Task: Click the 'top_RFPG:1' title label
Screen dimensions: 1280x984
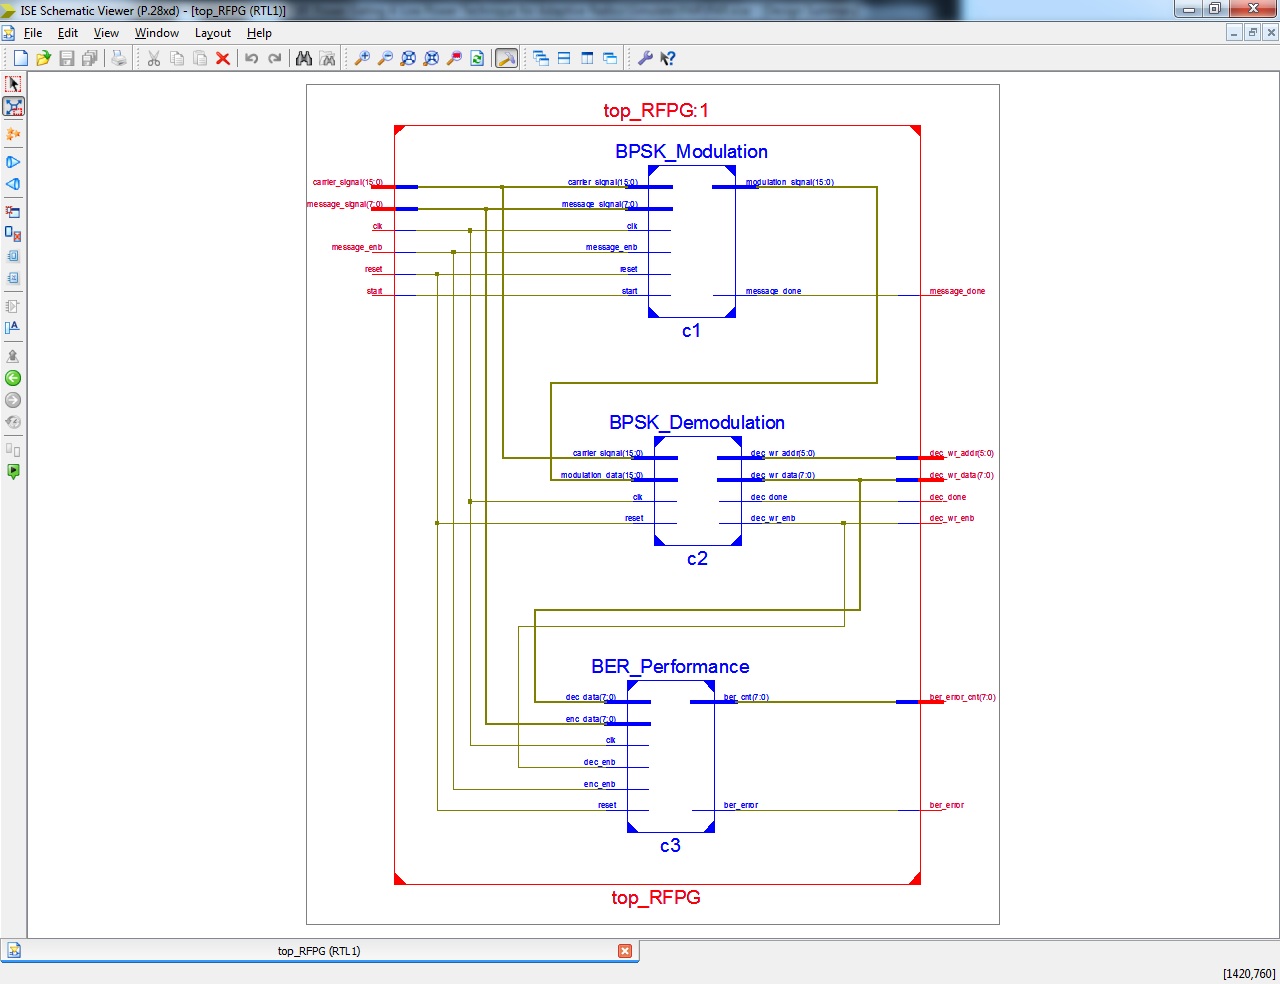Action: (656, 110)
